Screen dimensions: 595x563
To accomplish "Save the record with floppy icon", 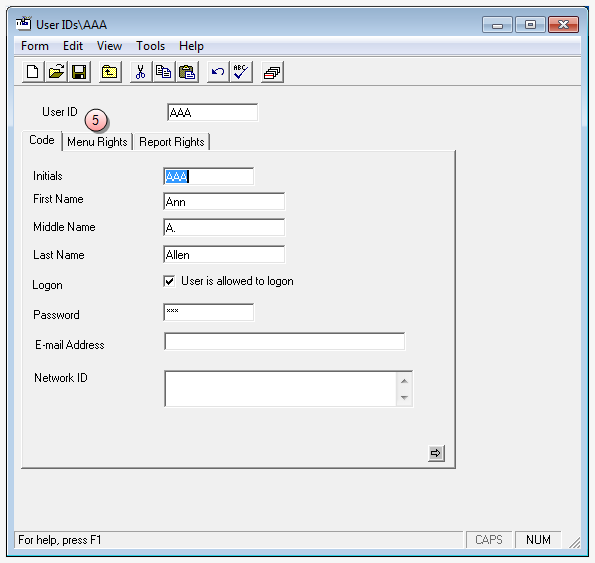I will [x=79, y=72].
